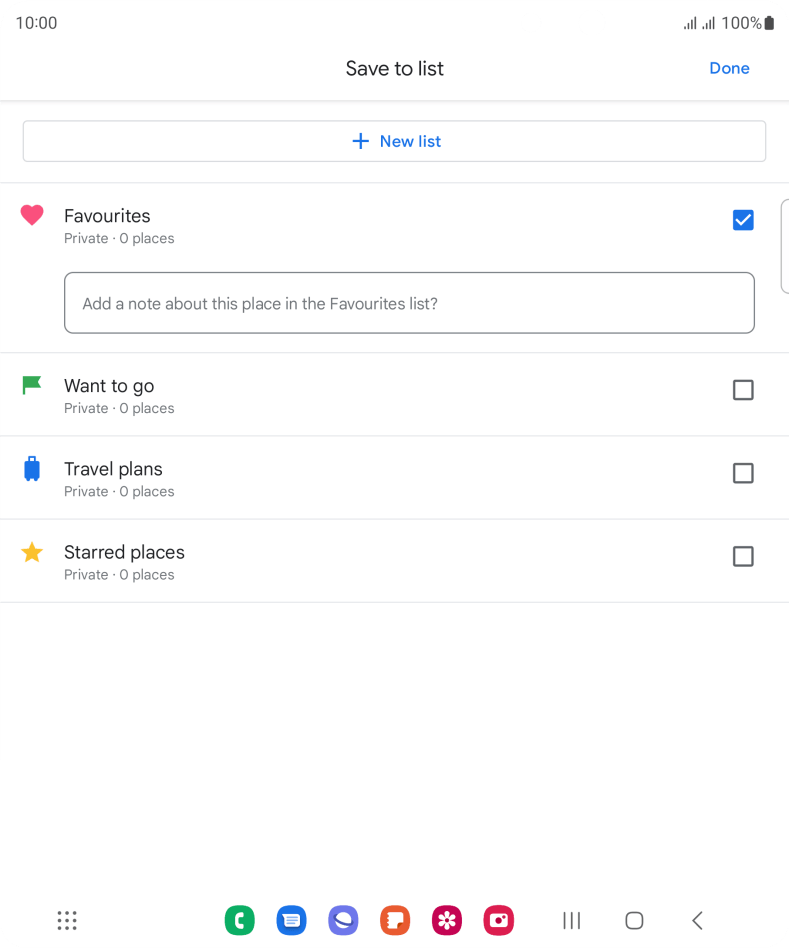The width and height of the screenshot is (789, 948).
Task: Check the Want to go checkbox
Action: [743, 390]
